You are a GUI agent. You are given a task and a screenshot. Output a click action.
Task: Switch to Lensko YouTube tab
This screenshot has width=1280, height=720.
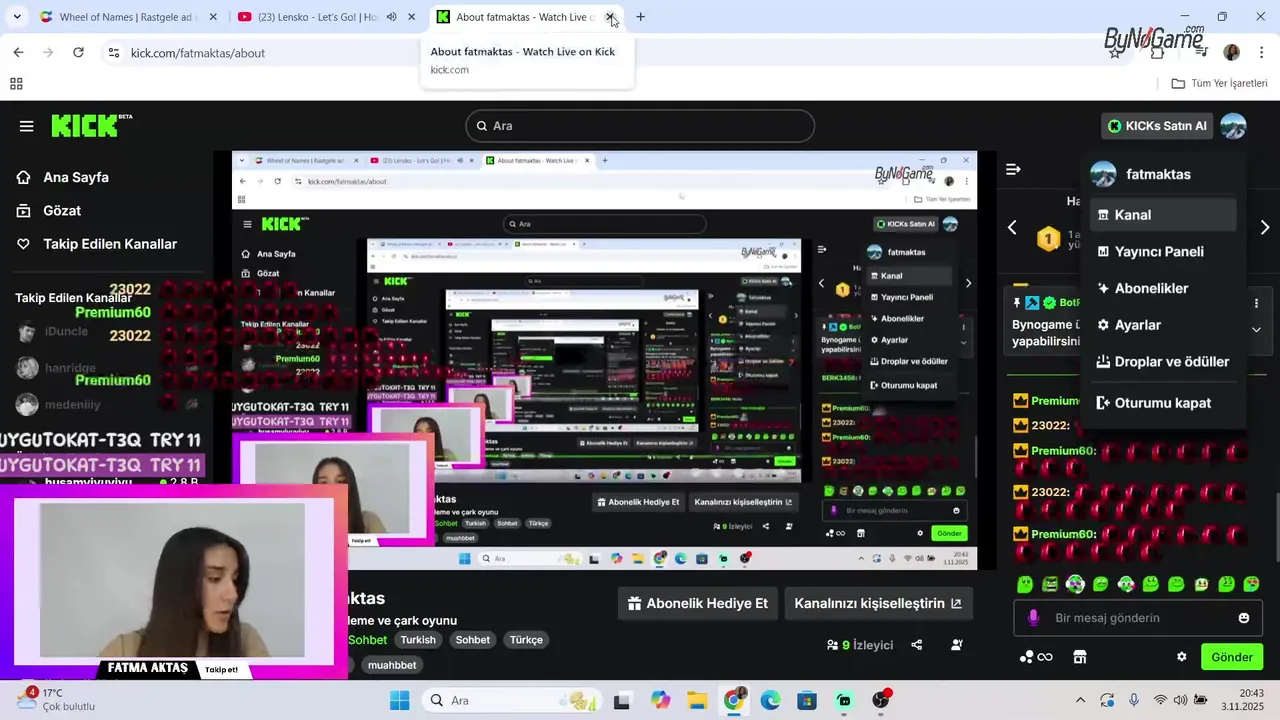pos(327,17)
